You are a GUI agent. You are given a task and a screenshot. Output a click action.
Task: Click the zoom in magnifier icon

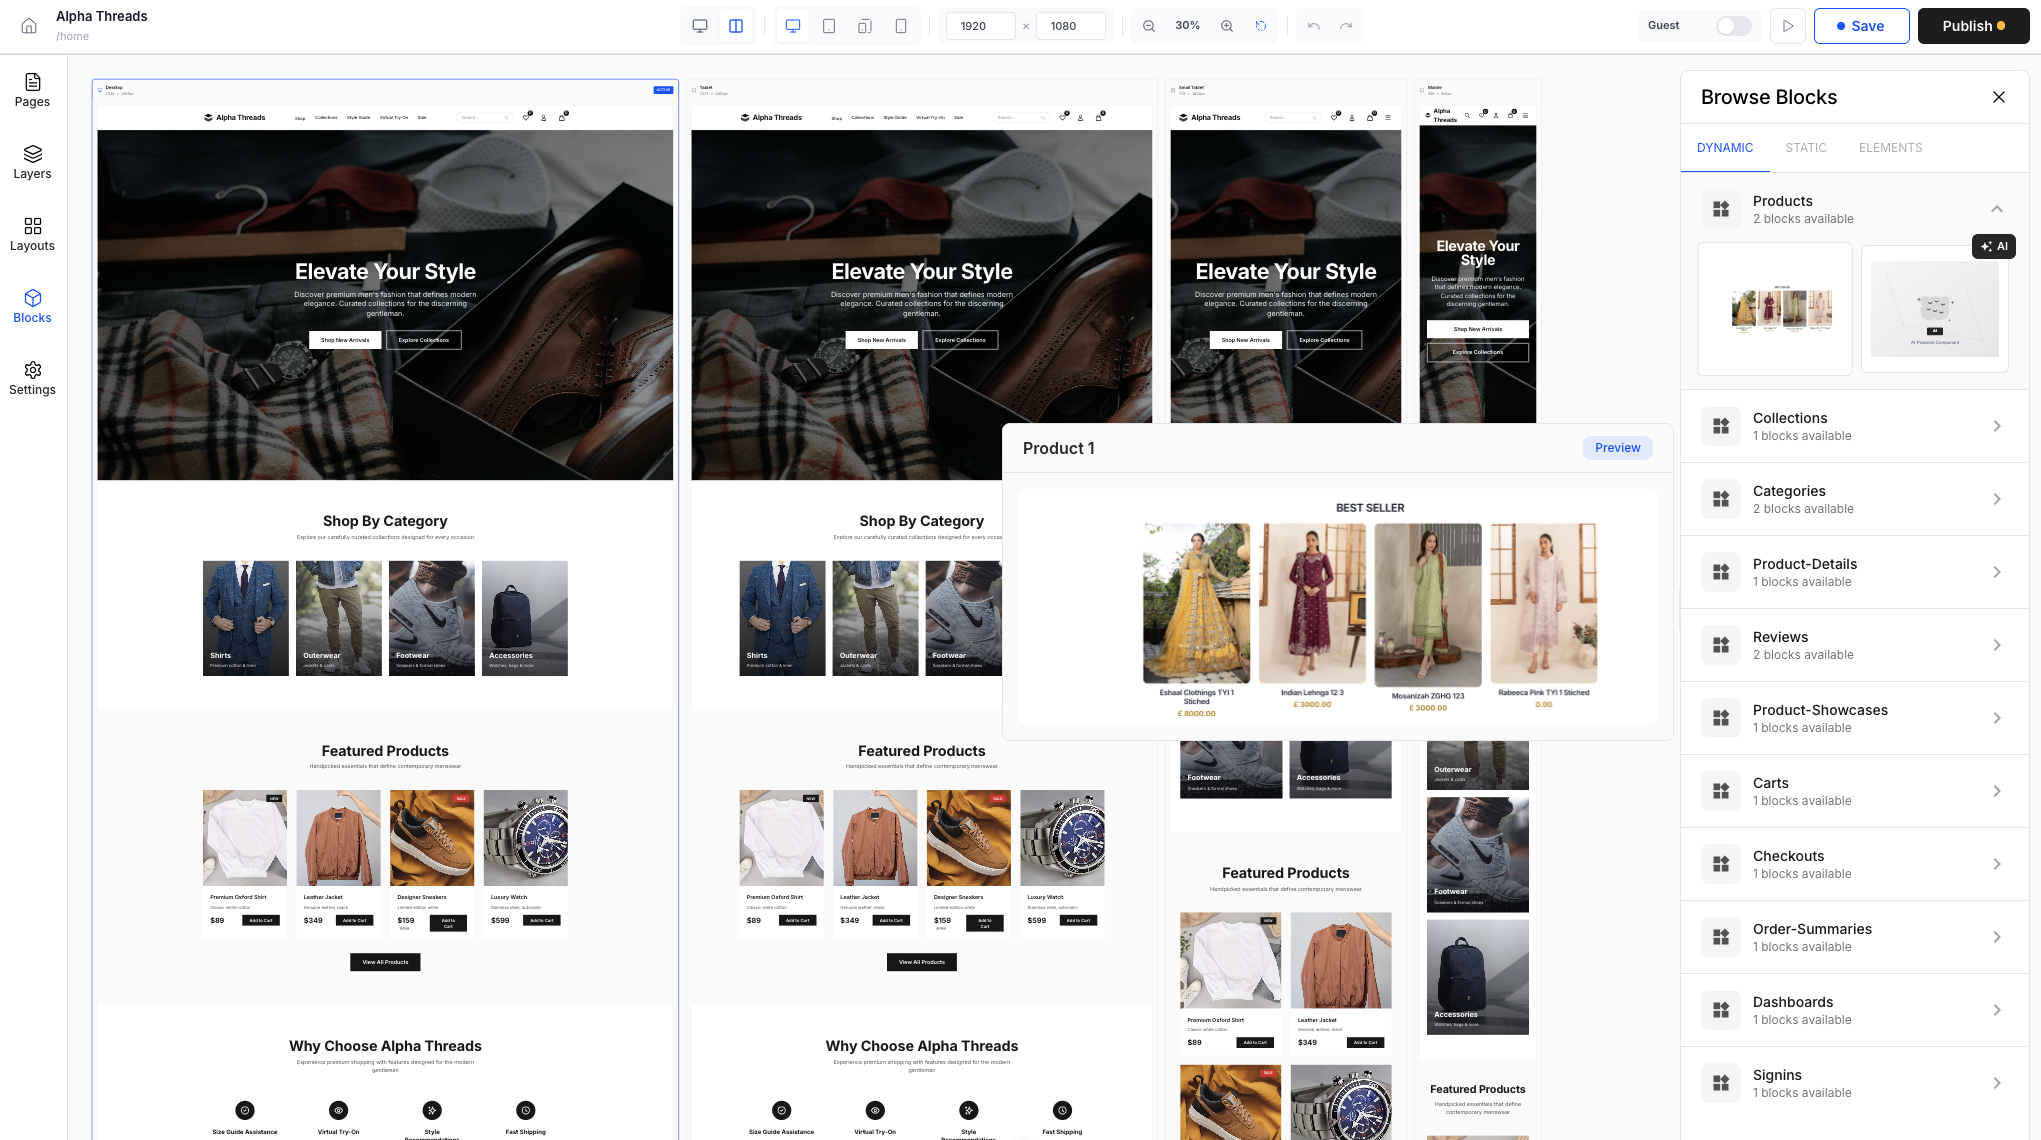[x=1226, y=26]
